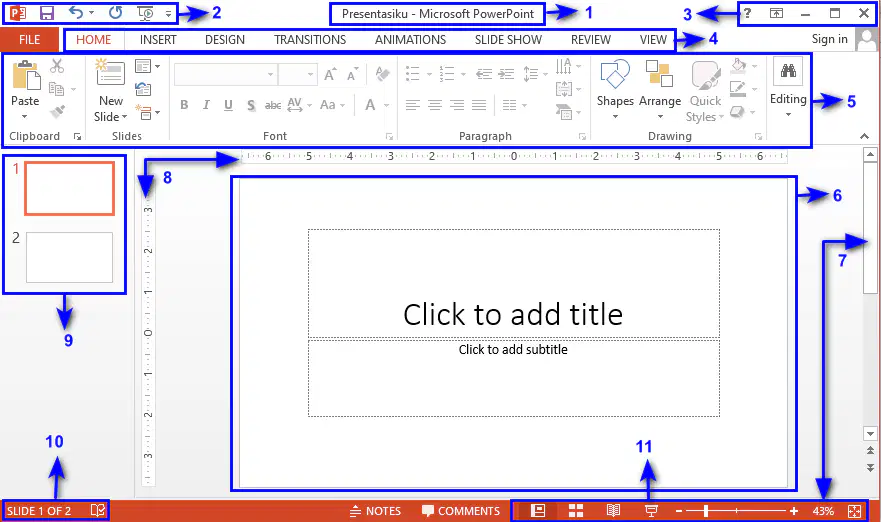Click the Copy icon
This screenshot has height=522, width=881.
click(56, 89)
